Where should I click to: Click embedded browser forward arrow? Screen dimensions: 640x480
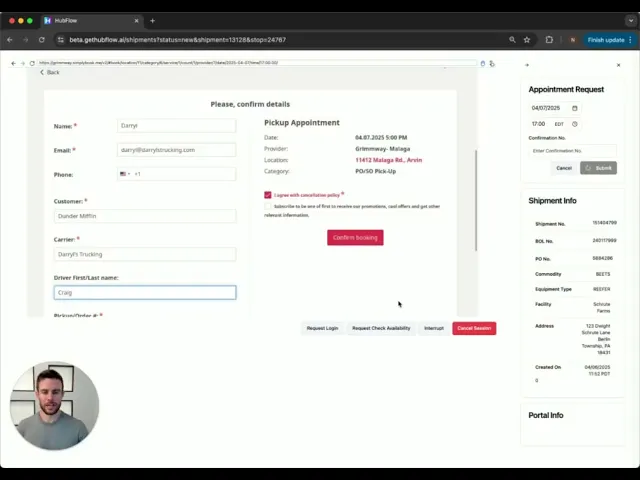pyautogui.click(x=22, y=63)
